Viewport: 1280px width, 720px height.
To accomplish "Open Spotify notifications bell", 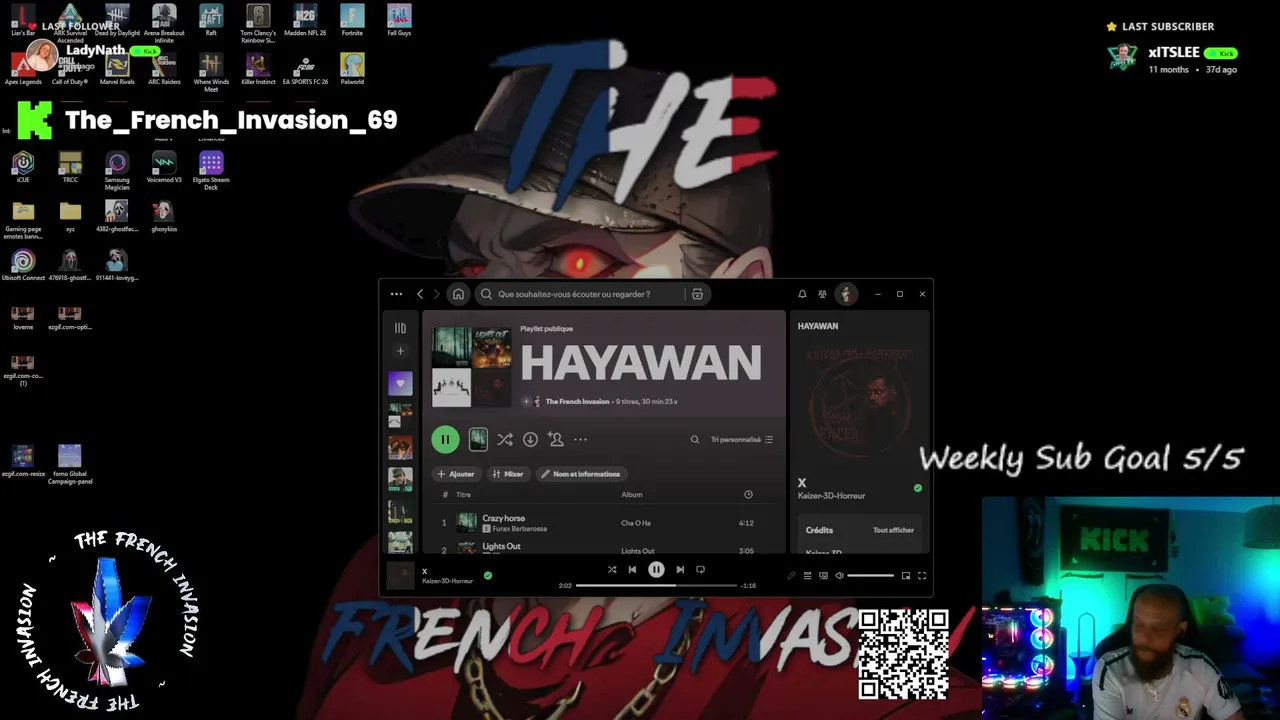I will tap(802, 294).
